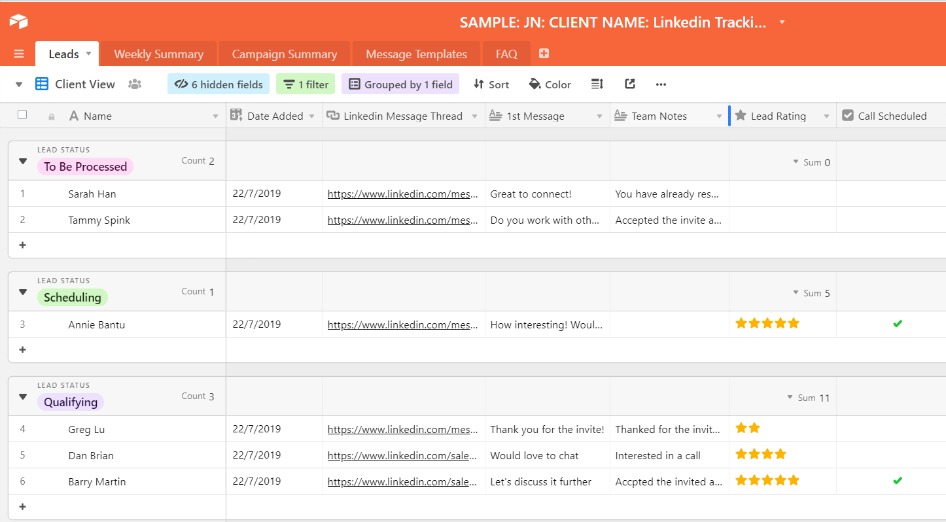The width and height of the screenshot is (946, 522).
Task: Click the Airtable logo icon
Action: [x=19, y=21]
